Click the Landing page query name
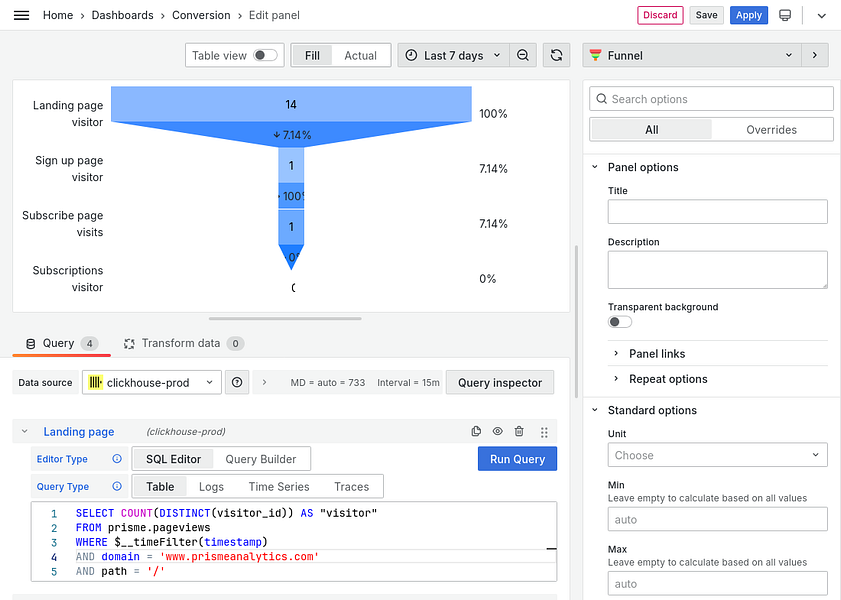The height and width of the screenshot is (600, 841). (x=79, y=431)
